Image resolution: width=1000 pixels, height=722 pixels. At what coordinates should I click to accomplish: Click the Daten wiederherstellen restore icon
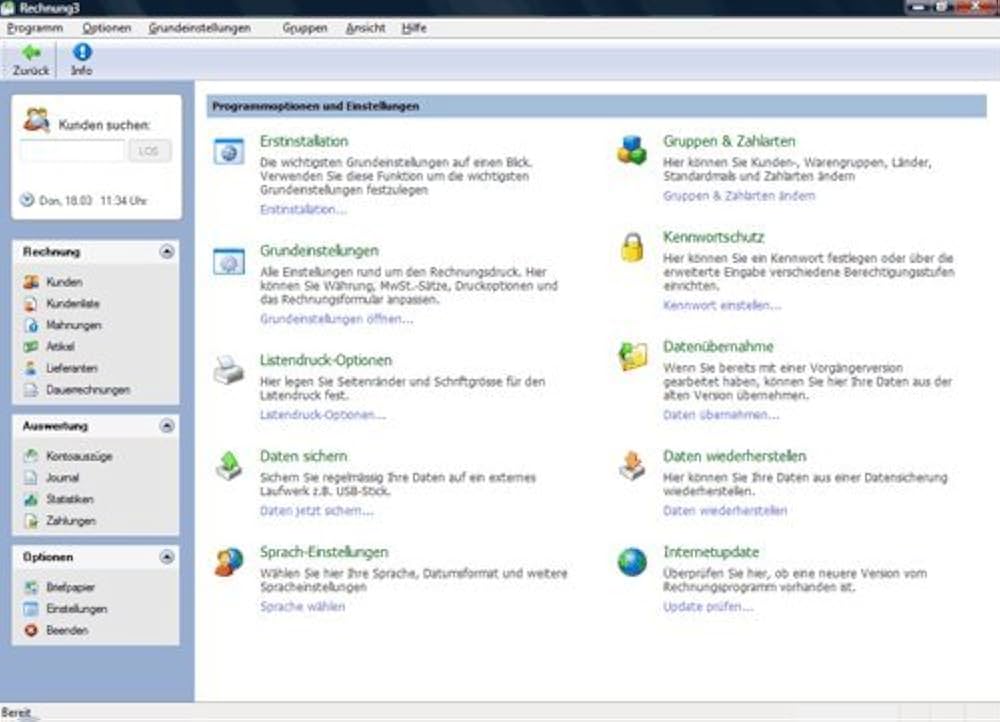point(632,465)
